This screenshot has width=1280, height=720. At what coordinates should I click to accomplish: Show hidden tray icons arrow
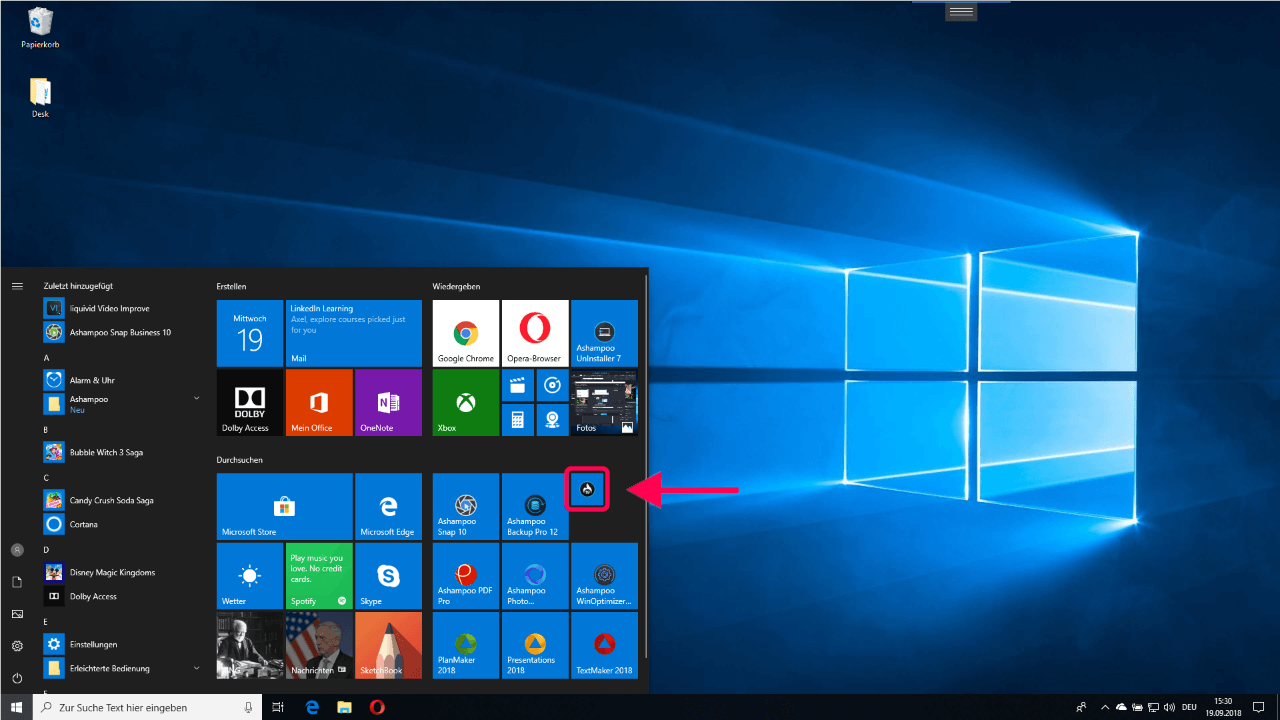point(1104,707)
